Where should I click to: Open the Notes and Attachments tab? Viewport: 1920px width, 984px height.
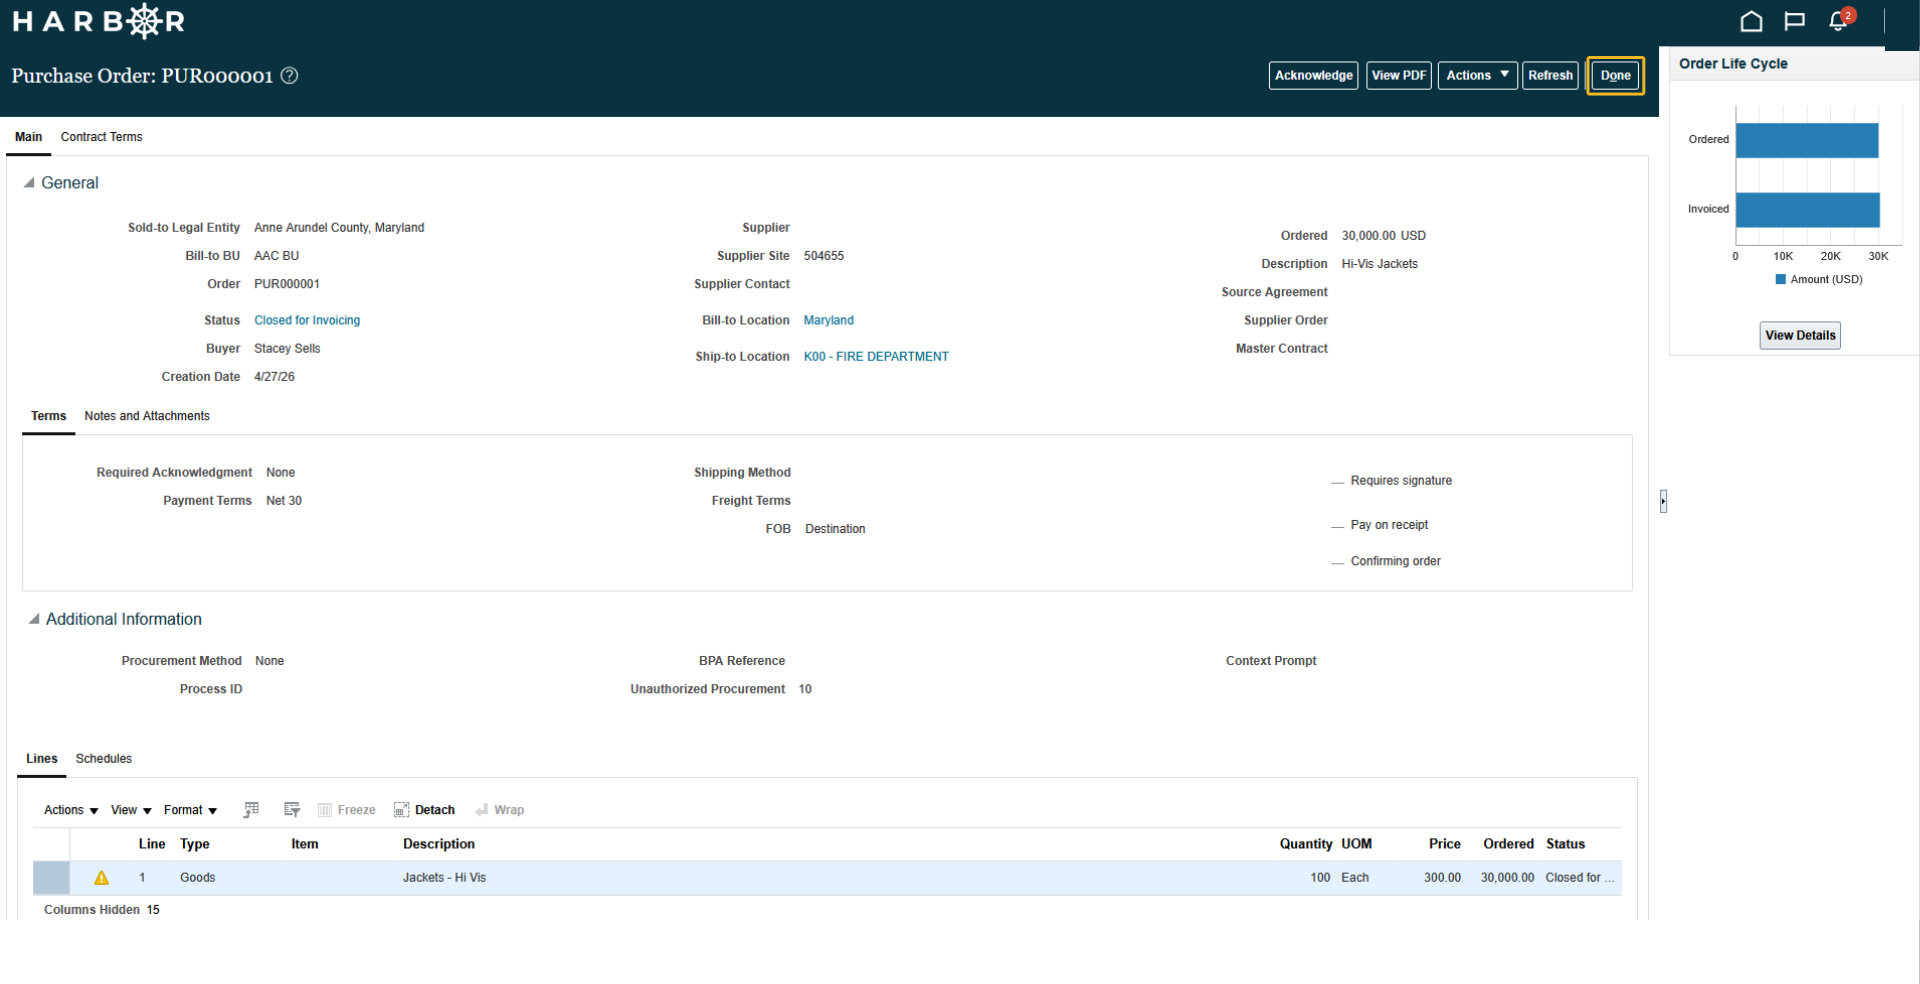(x=147, y=416)
